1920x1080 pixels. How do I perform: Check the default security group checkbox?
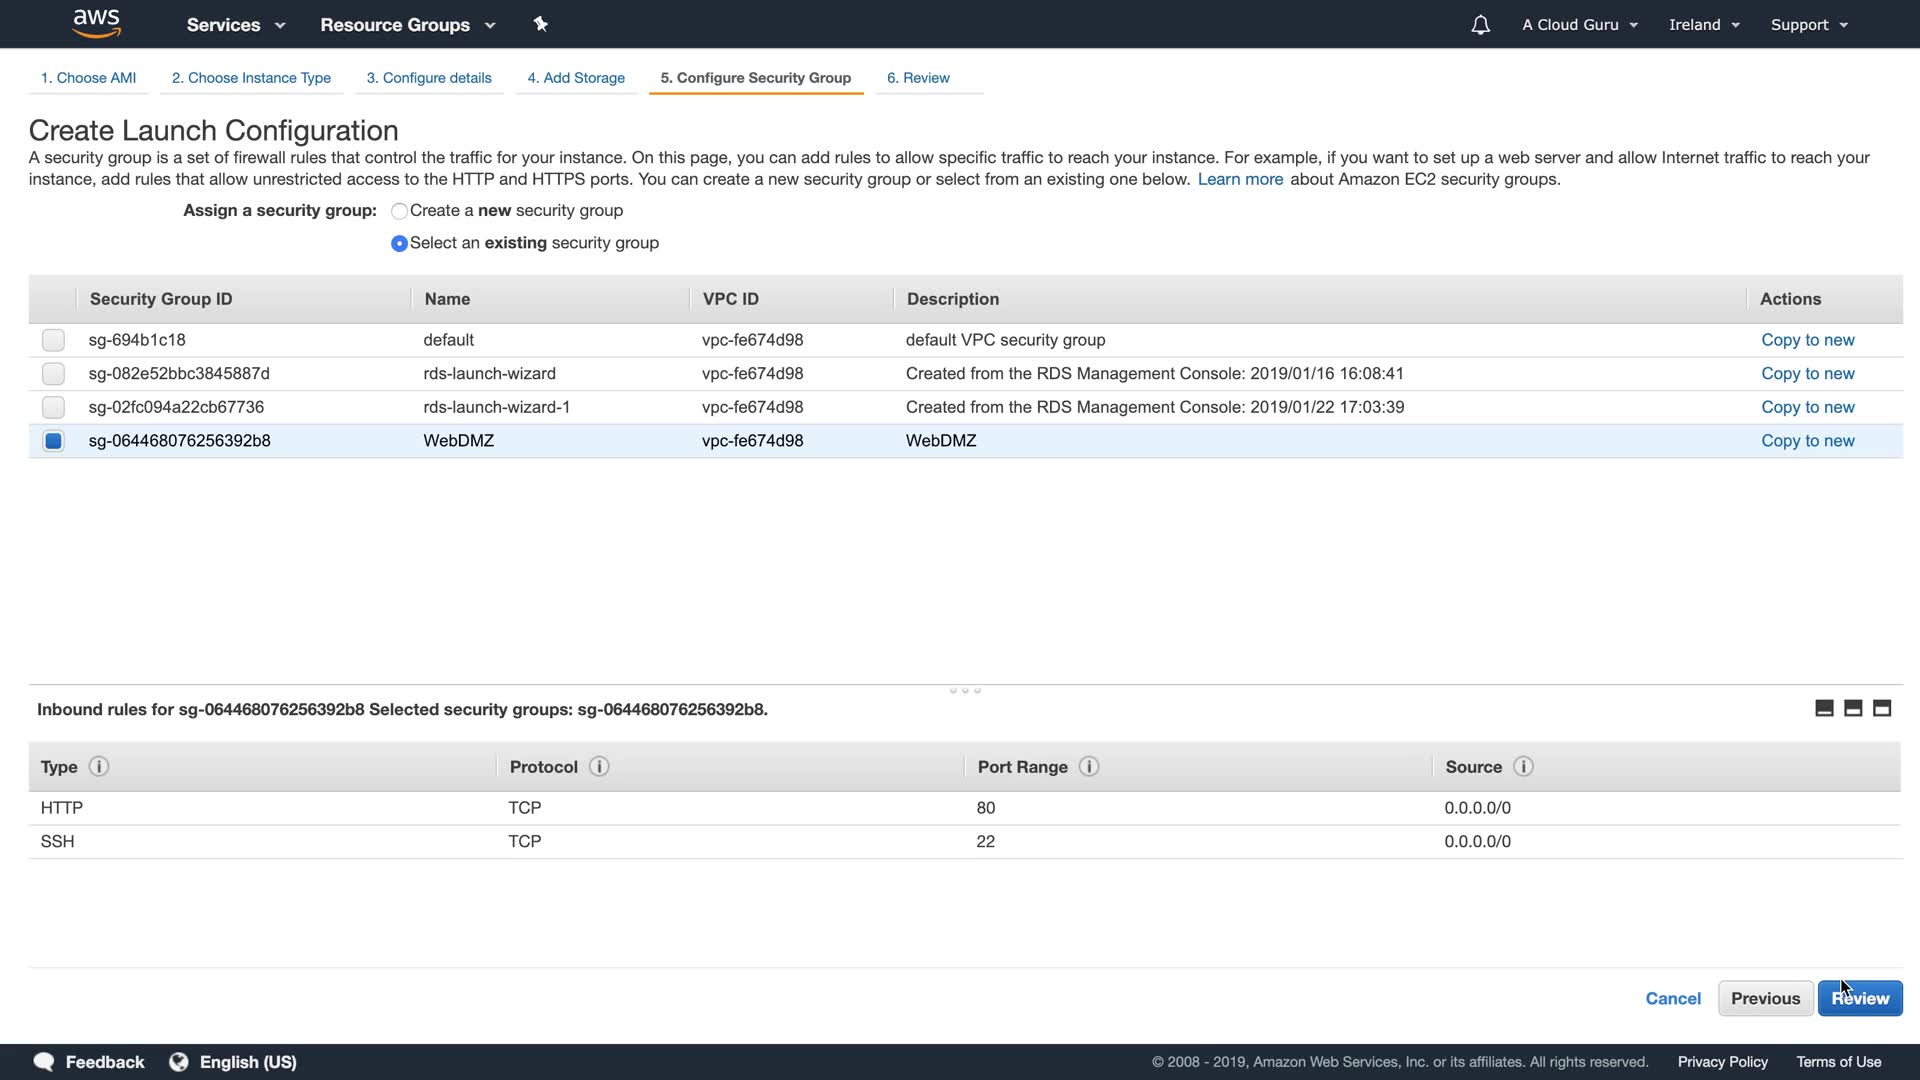pyautogui.click(x=53, y=340)
